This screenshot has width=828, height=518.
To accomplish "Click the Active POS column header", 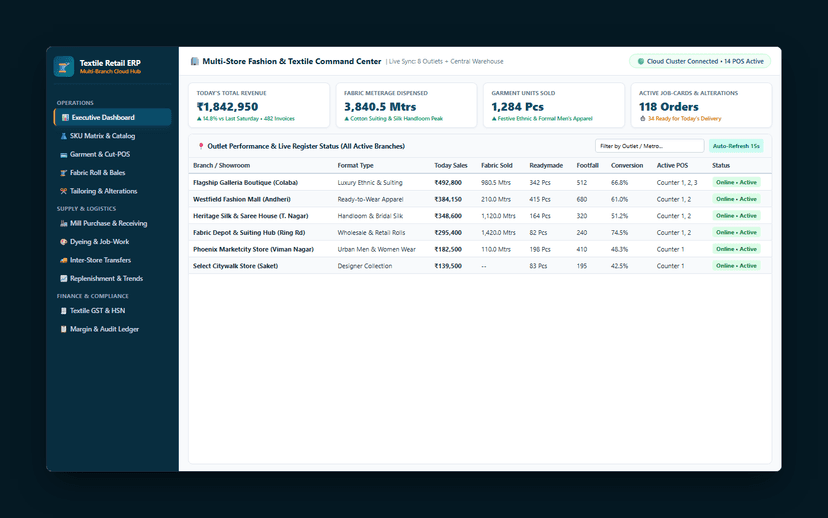I will [672, 166].
